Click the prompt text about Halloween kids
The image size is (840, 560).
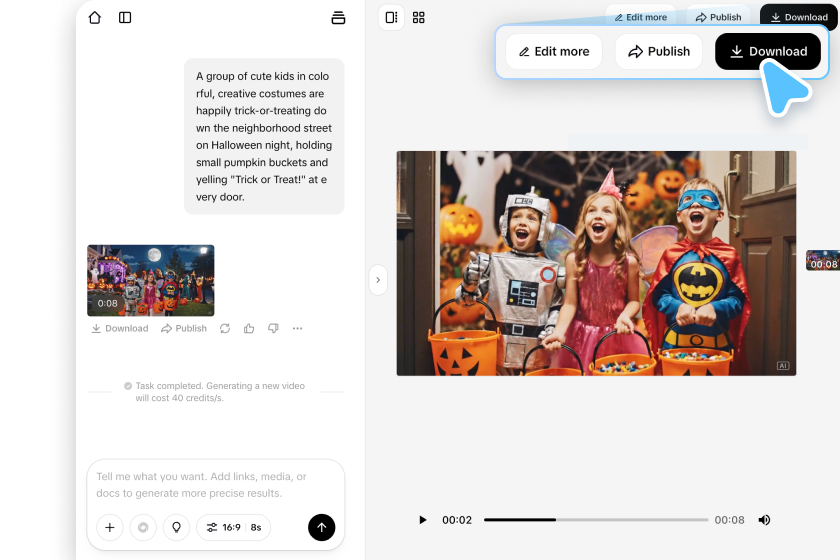tap(264, 136)
